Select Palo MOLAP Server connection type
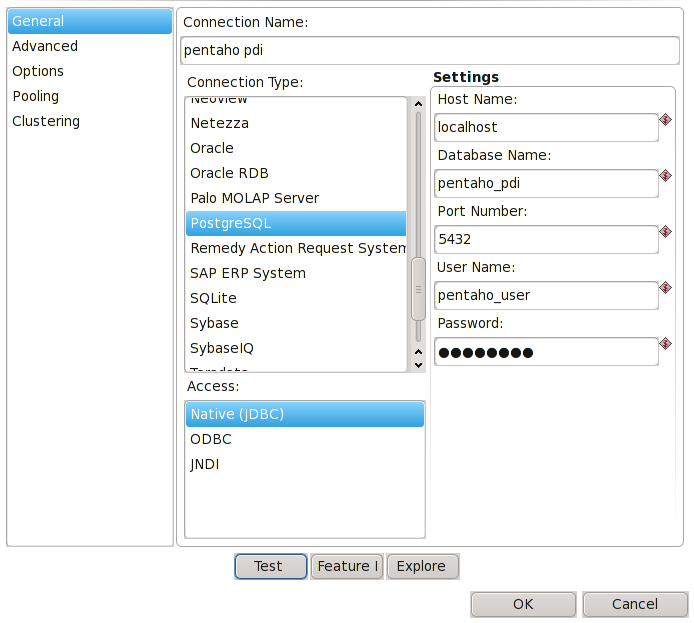The height and width of the screenshot is (623, 694). 296,198
